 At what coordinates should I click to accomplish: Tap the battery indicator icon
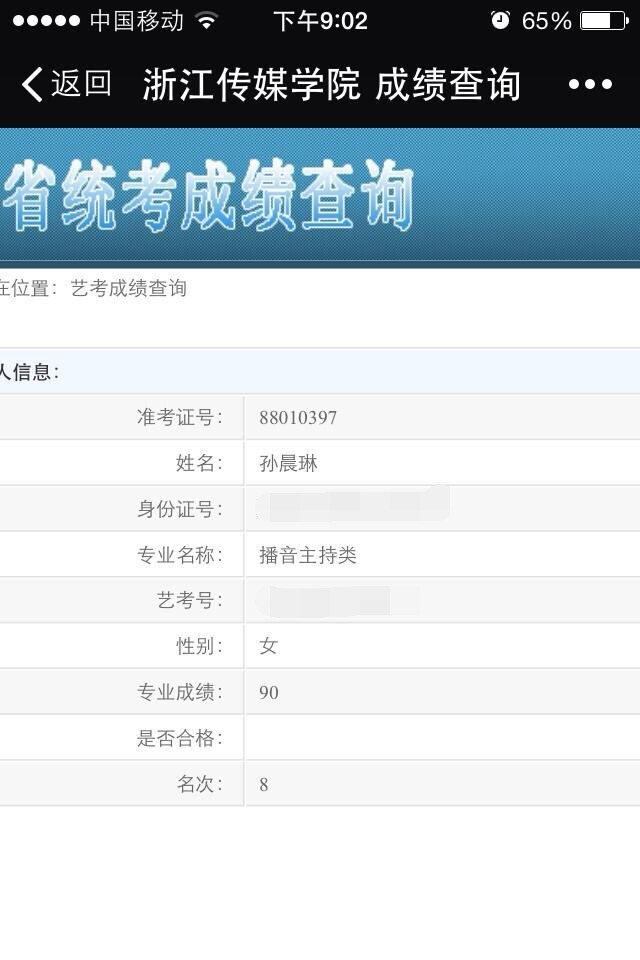click(604, 21)
